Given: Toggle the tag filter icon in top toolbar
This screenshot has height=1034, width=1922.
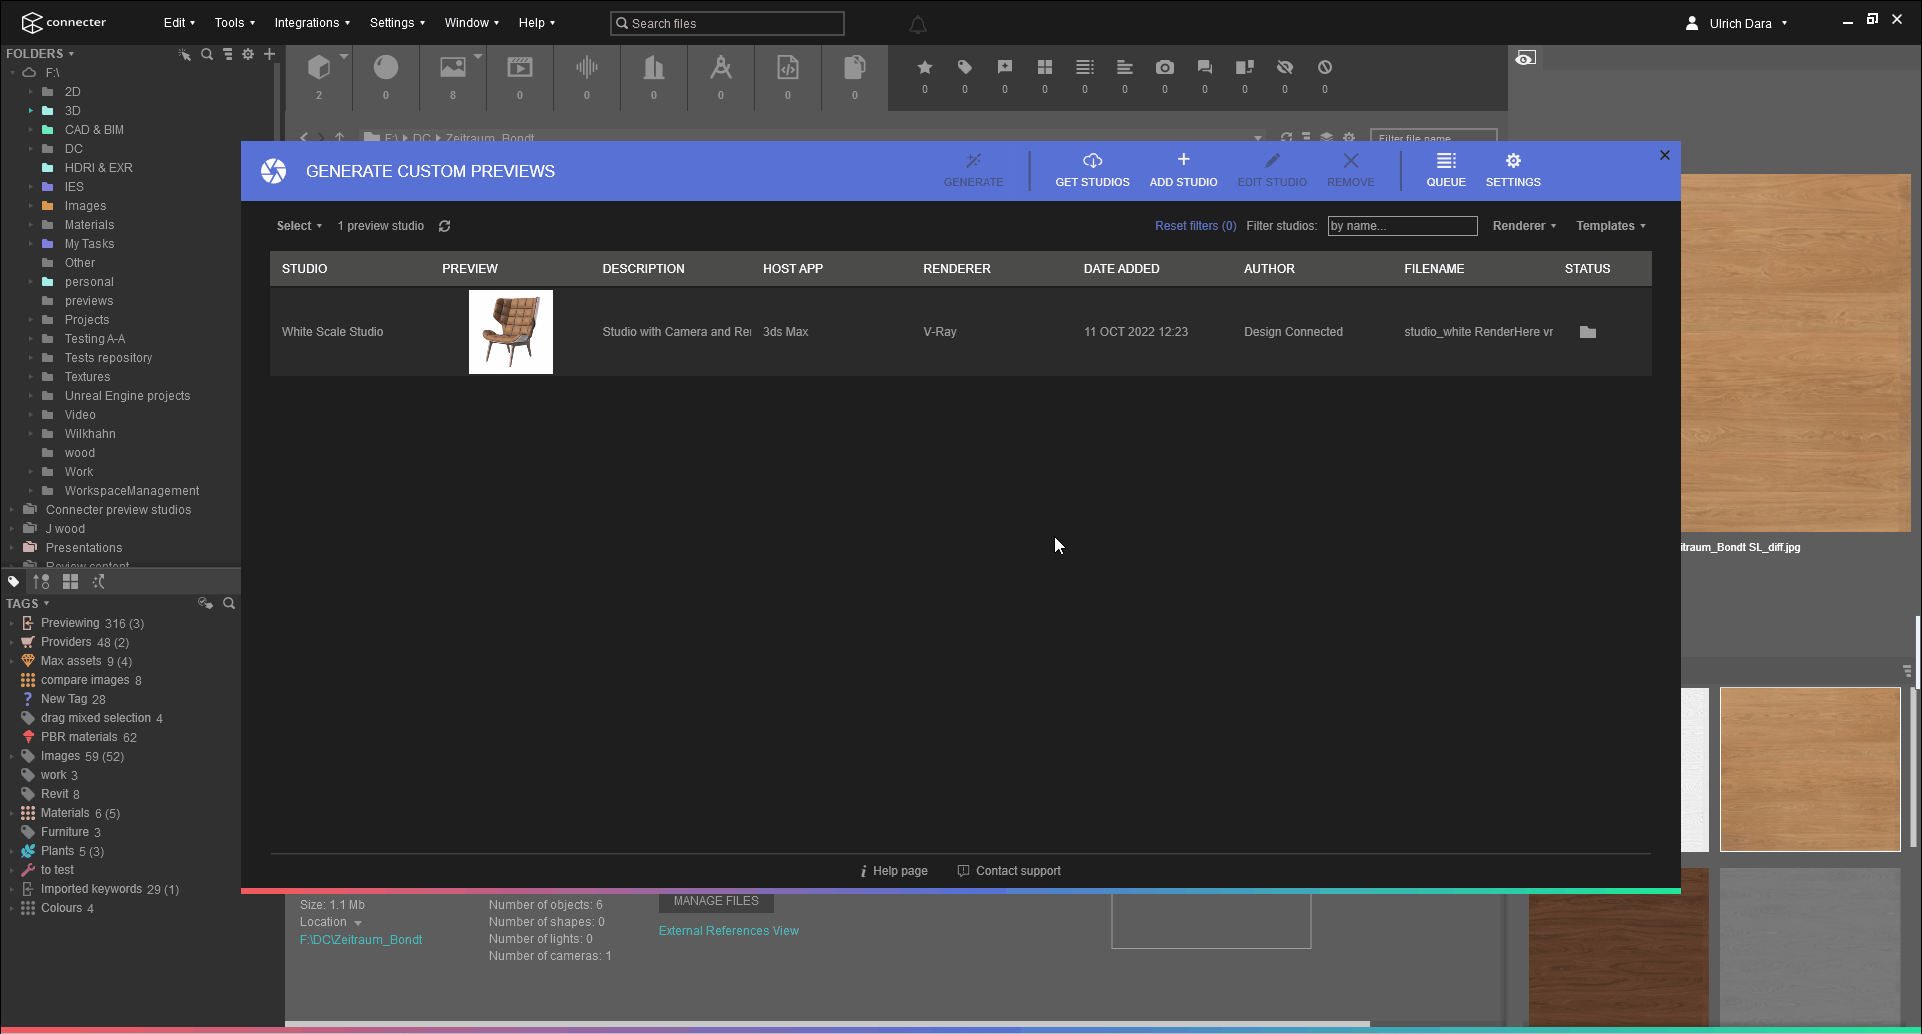Looking at the screenshot, I should coord(965,67).
